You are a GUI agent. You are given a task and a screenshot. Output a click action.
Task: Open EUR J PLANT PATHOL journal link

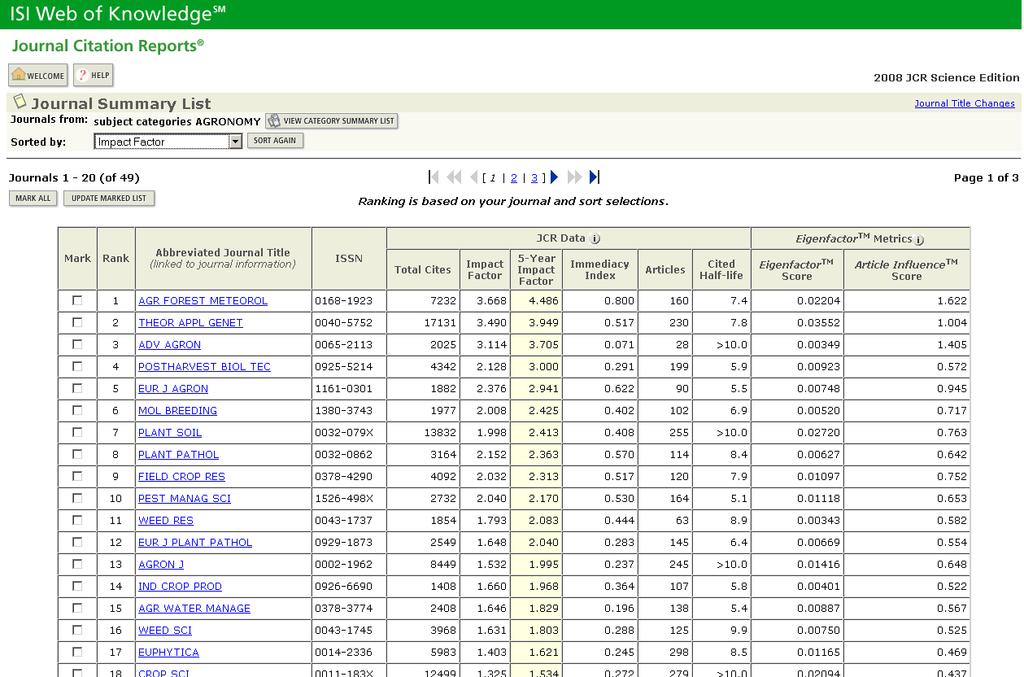(x=195, y=543)
